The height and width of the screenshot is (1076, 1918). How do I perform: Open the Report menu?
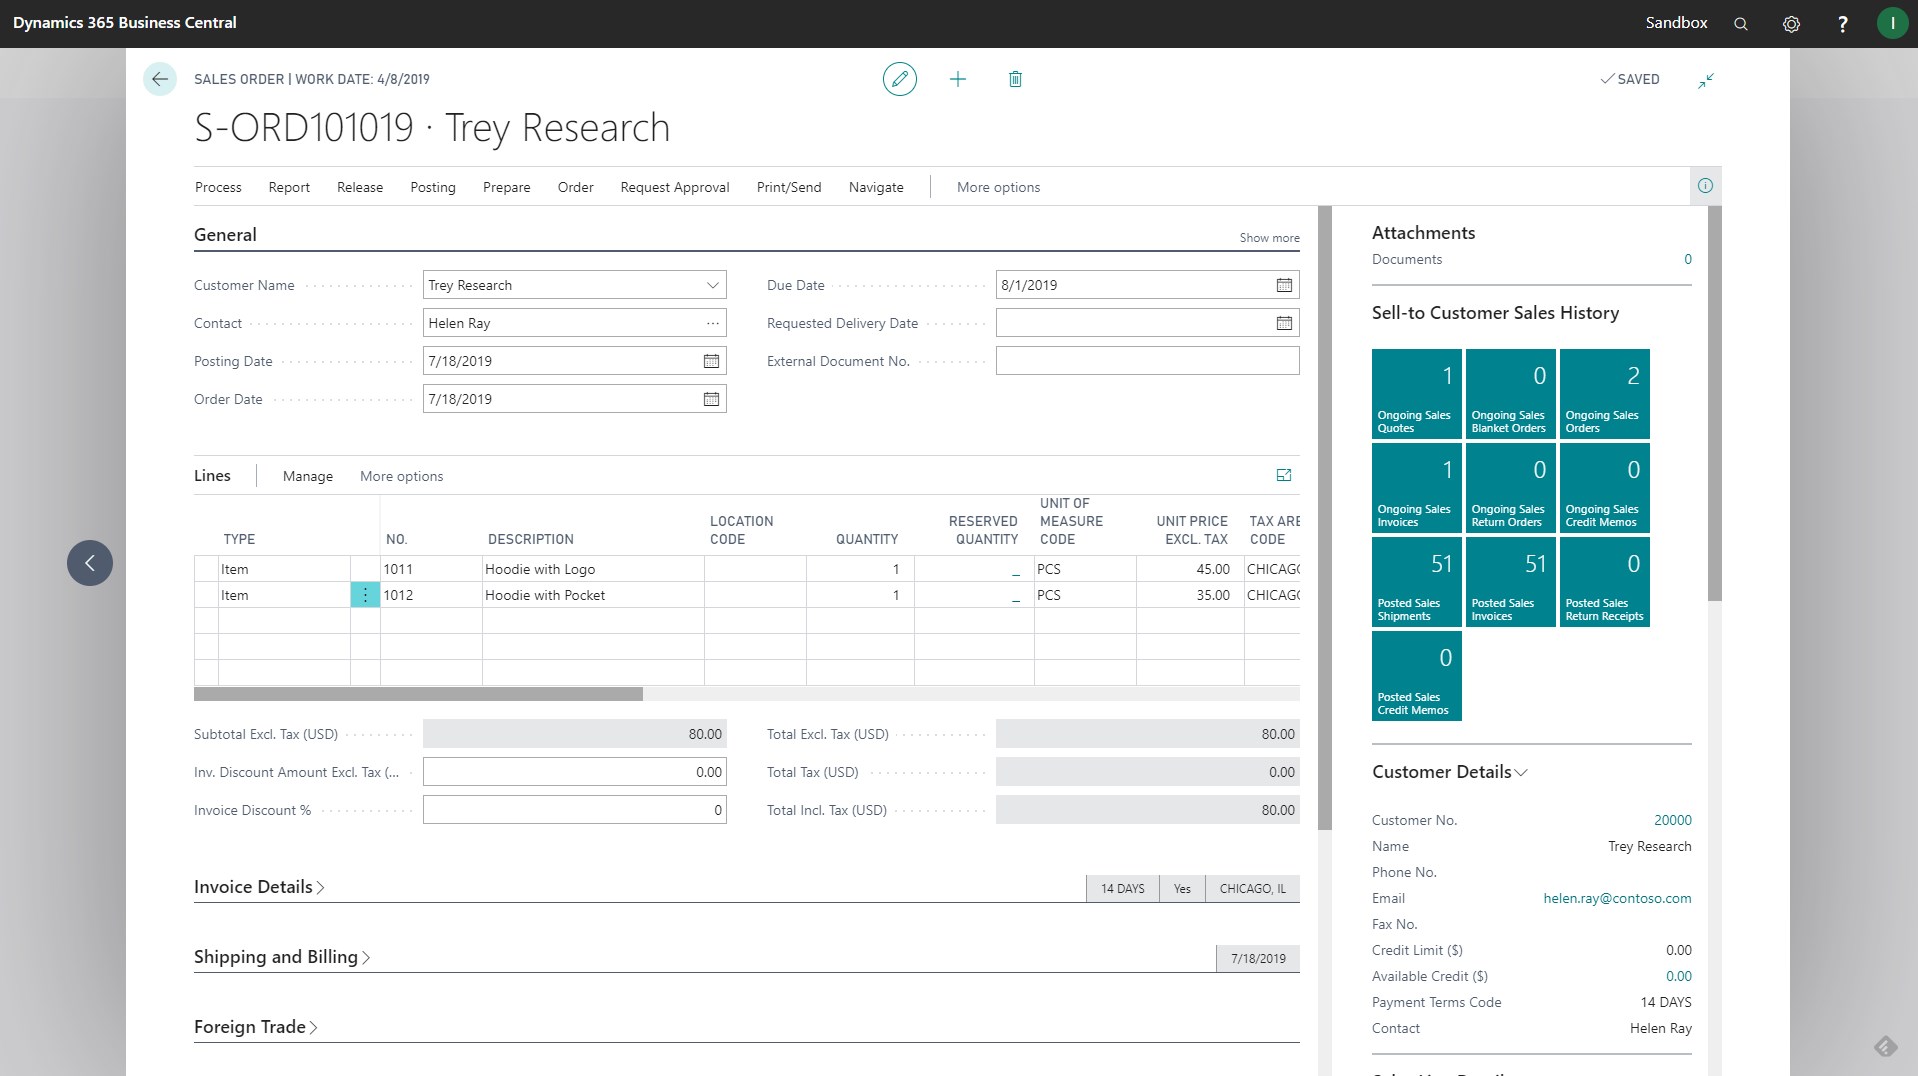pos(289,187)
